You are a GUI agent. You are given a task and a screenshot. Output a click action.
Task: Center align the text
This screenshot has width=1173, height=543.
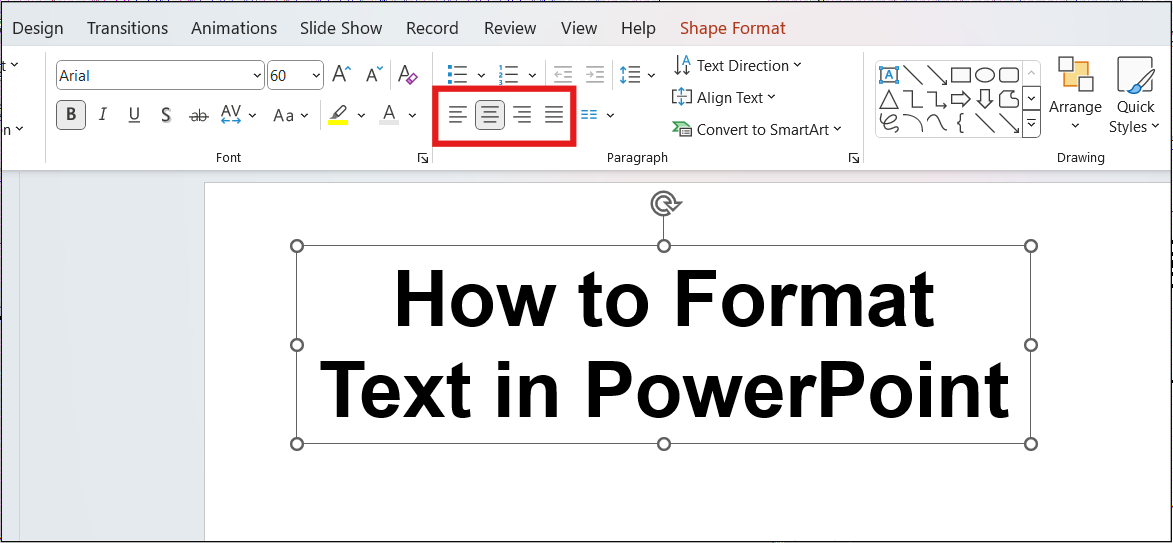(490, 114)
